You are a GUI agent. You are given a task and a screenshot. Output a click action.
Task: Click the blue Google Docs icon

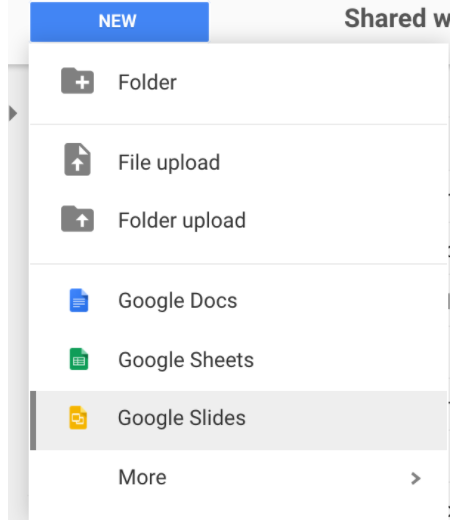[x=79, y=300]
